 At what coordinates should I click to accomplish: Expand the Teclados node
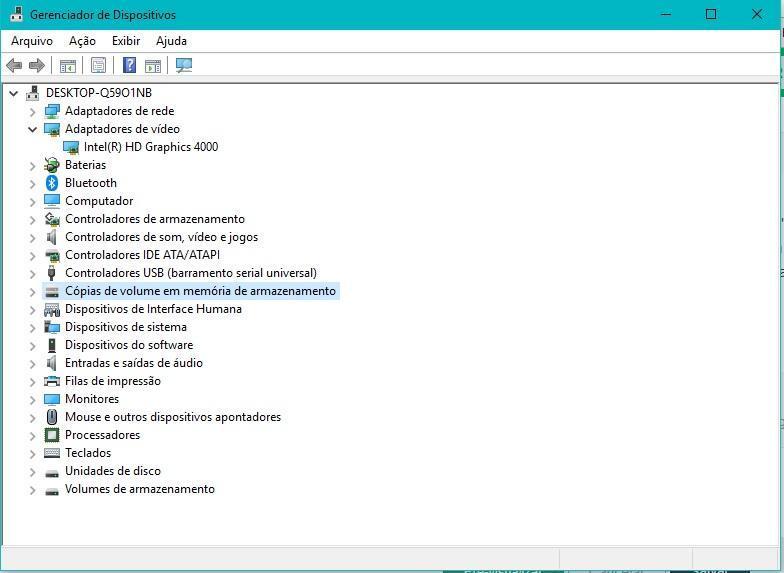click(x=32, y=454)
